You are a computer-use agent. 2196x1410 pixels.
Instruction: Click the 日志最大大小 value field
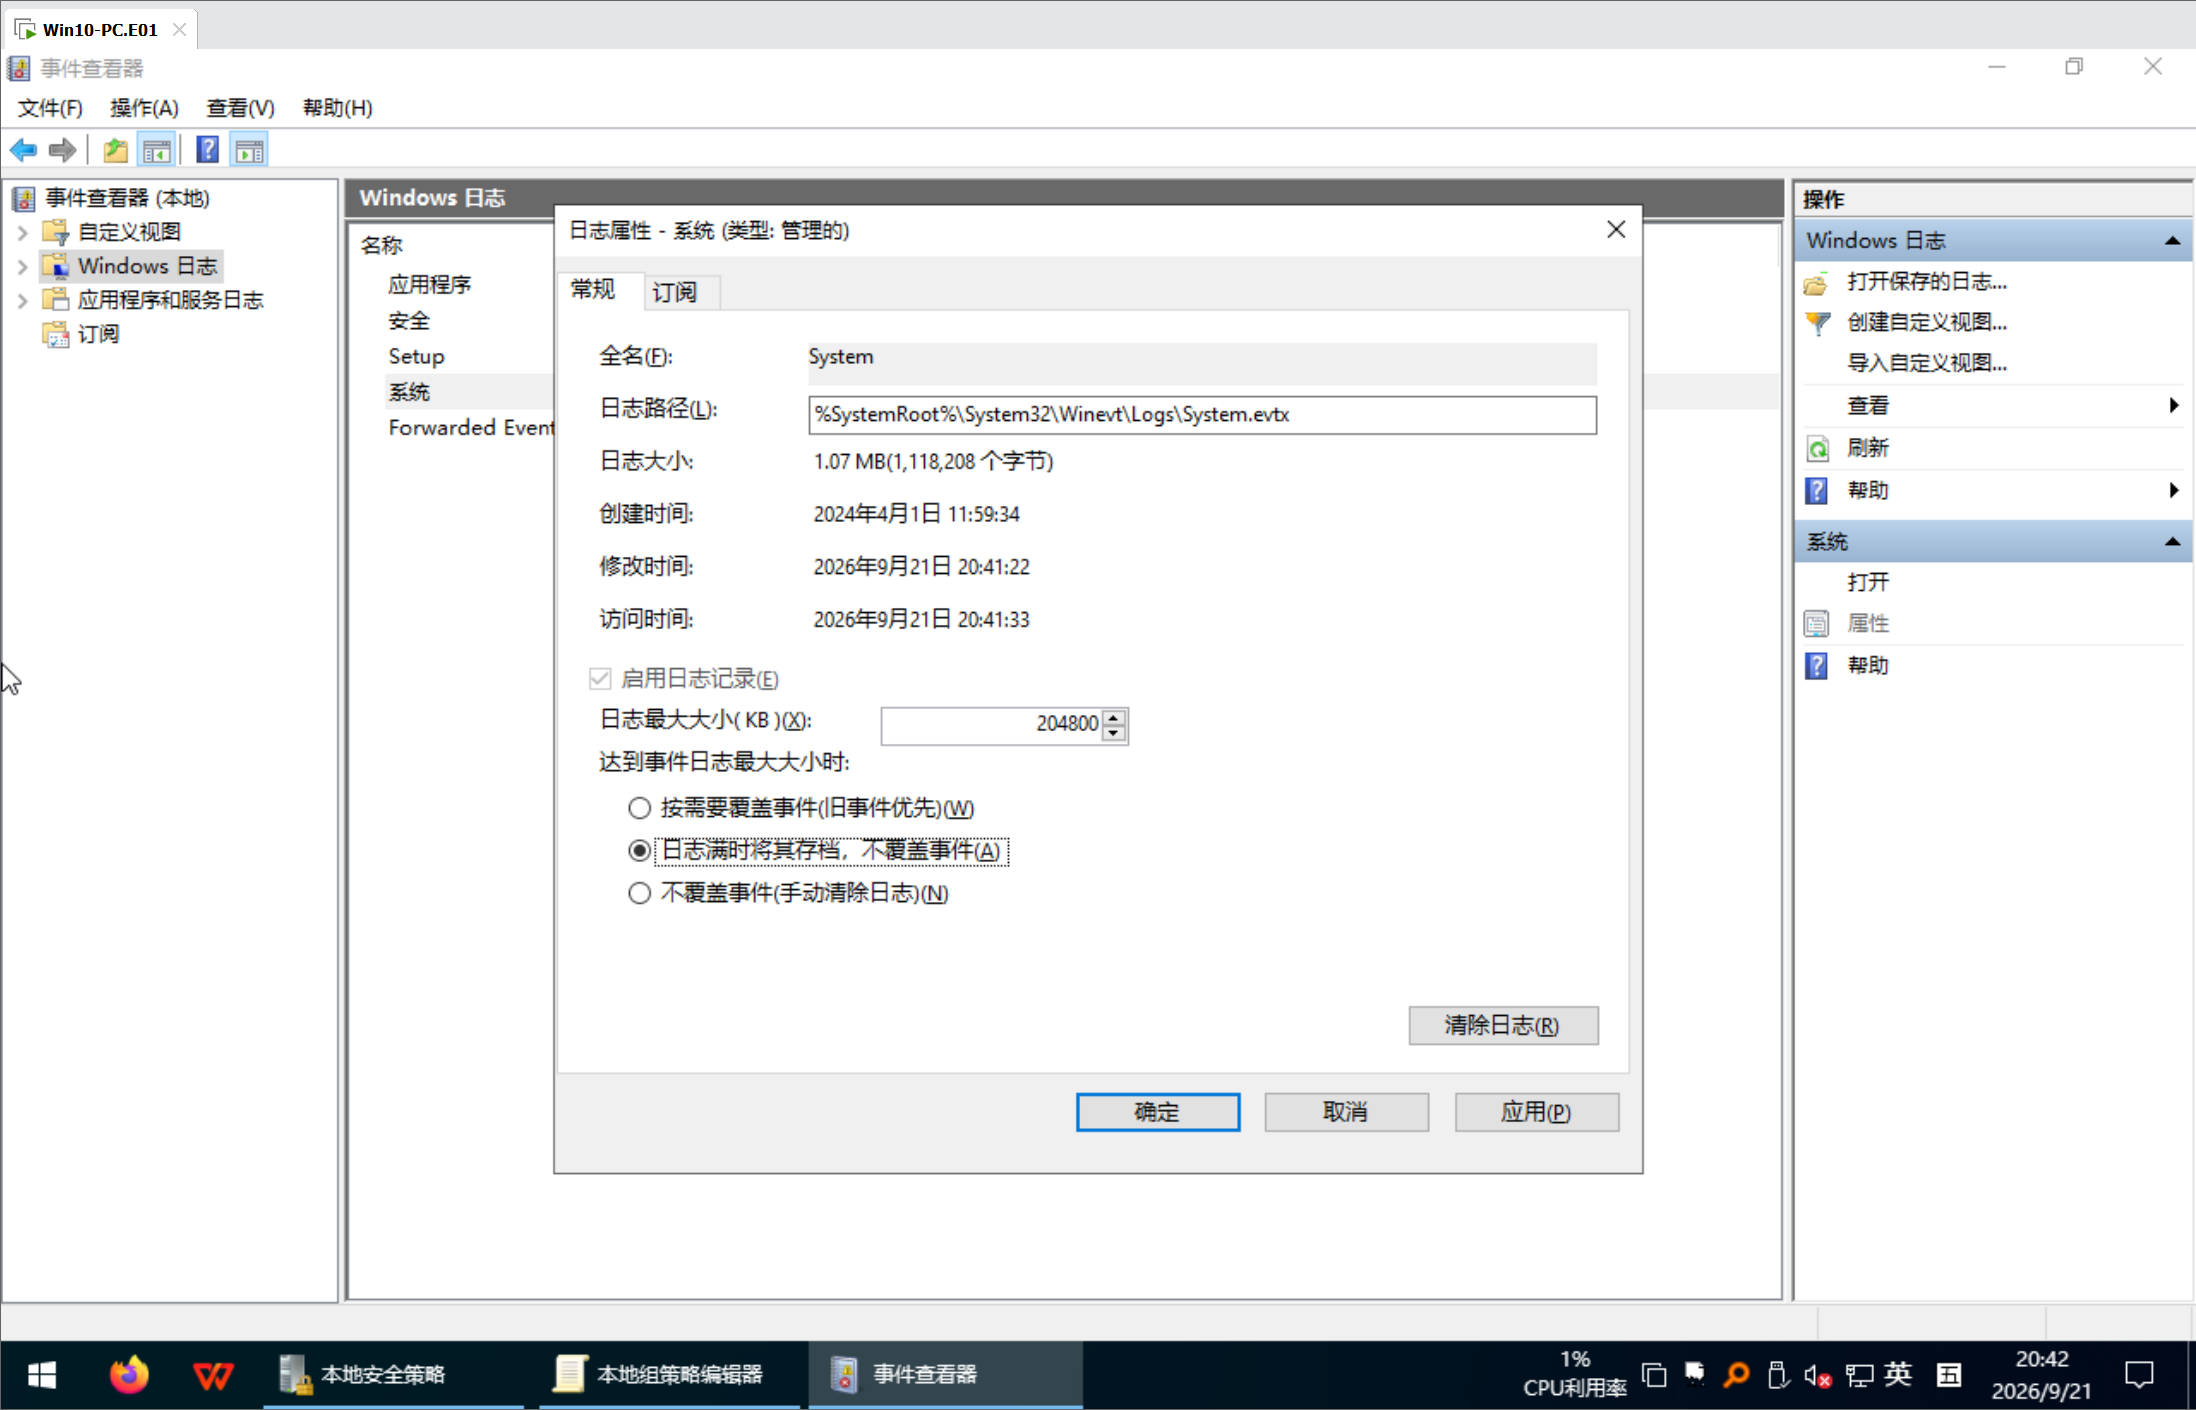click(992, 724)
